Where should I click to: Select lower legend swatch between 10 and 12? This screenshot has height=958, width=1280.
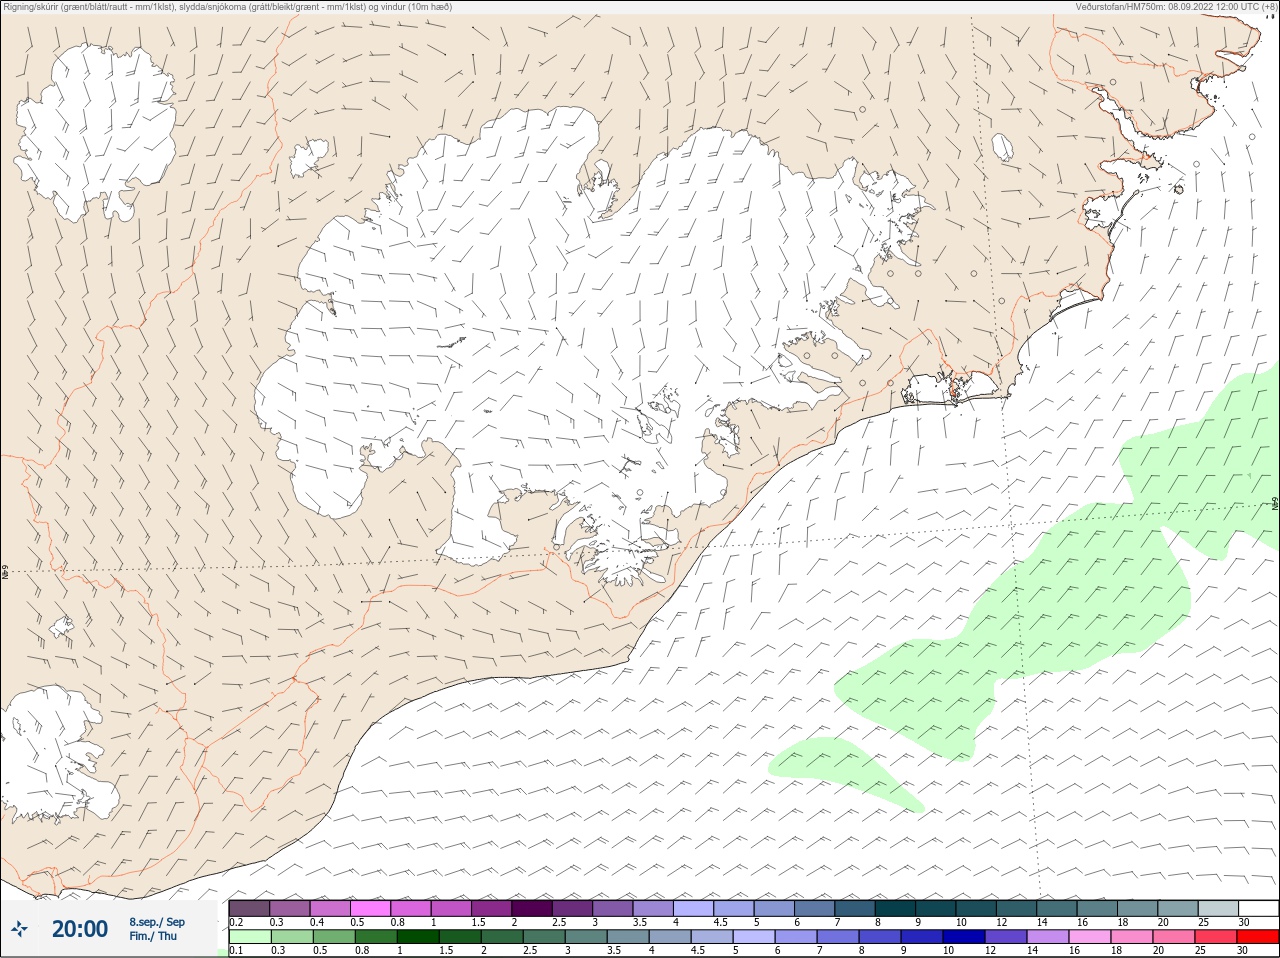coord(965,938)
